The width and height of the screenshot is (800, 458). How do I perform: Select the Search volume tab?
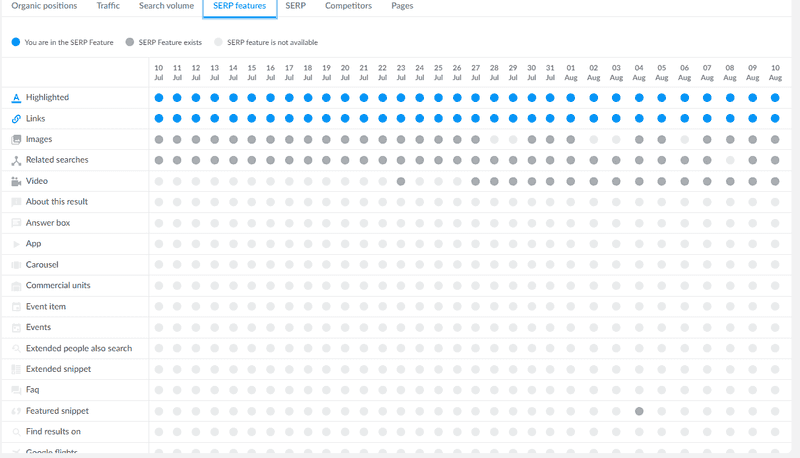click(x=166, y=6)
